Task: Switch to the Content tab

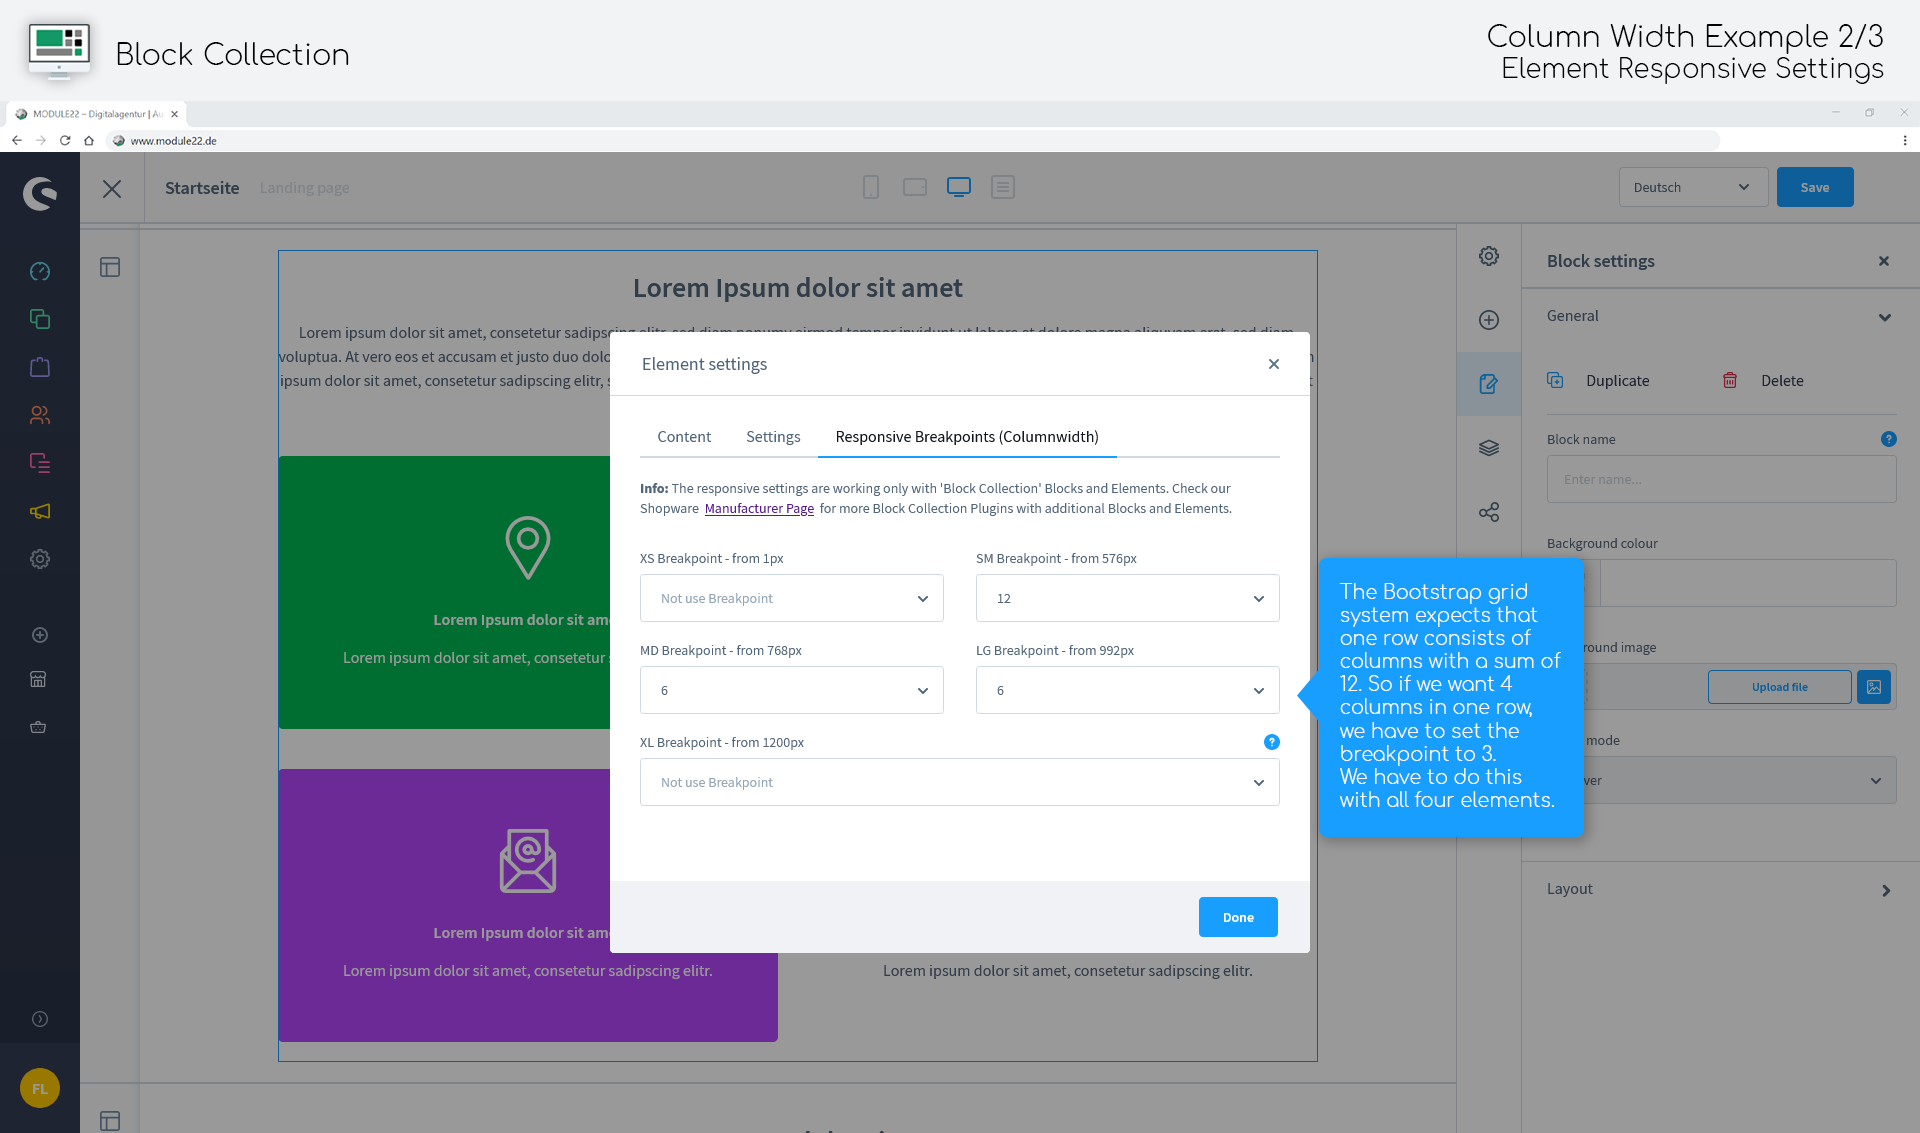Action: click(684, 437)
